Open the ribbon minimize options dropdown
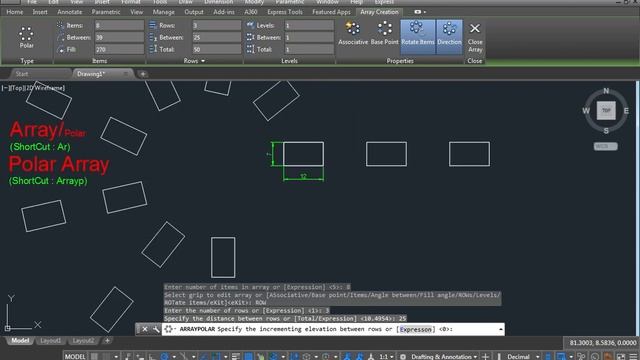 (x=424, y=12)
